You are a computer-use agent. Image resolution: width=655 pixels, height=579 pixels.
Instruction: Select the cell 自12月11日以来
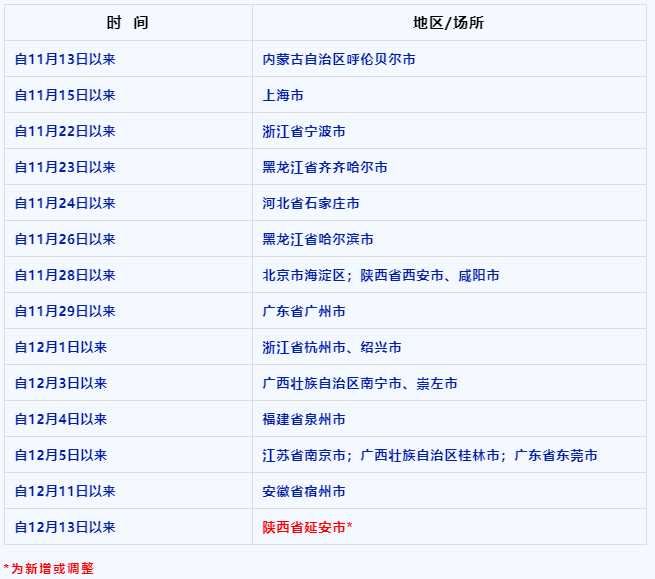point(128,490)
